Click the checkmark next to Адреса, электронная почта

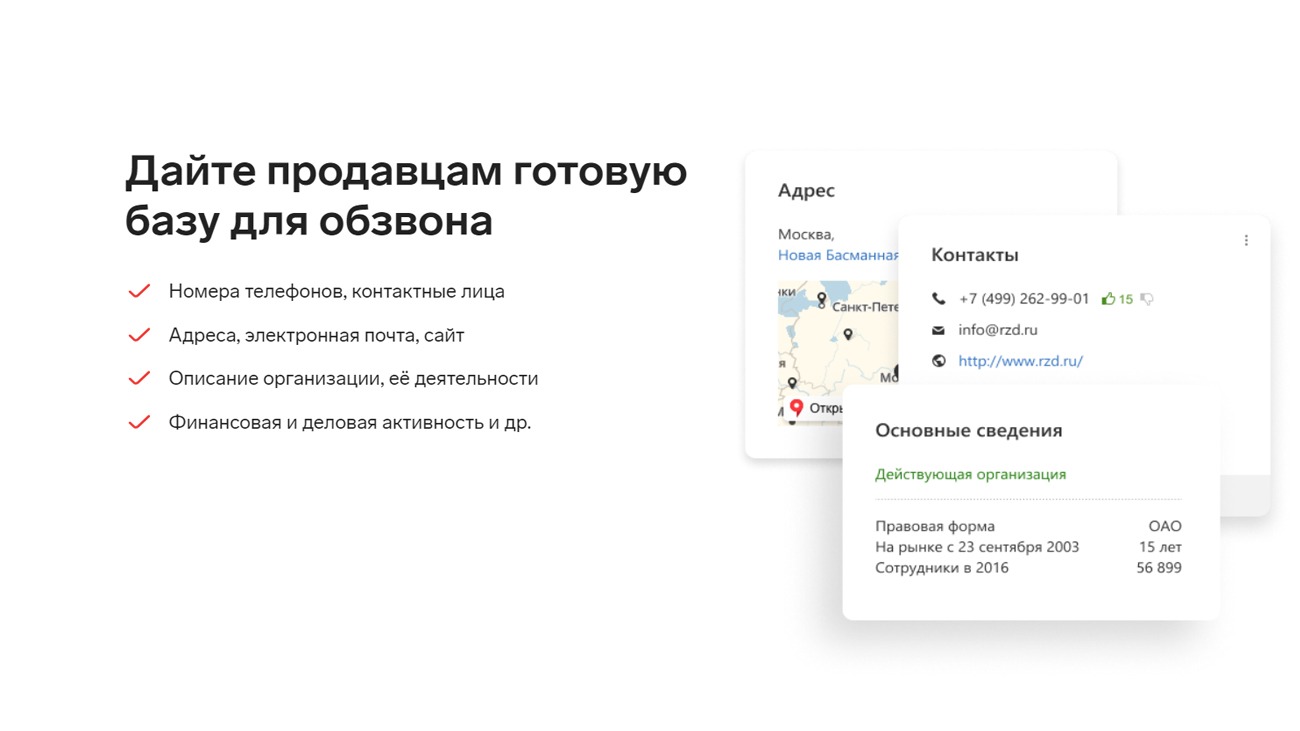[x=139, y=335]
